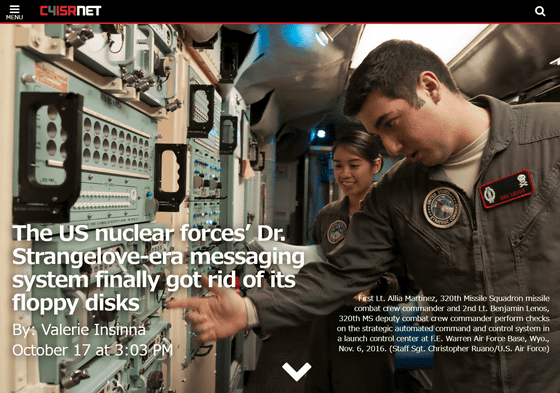The image size is (560, 393).
Task: Click the white NET part of logo
Action: click(x=89, y=11)
